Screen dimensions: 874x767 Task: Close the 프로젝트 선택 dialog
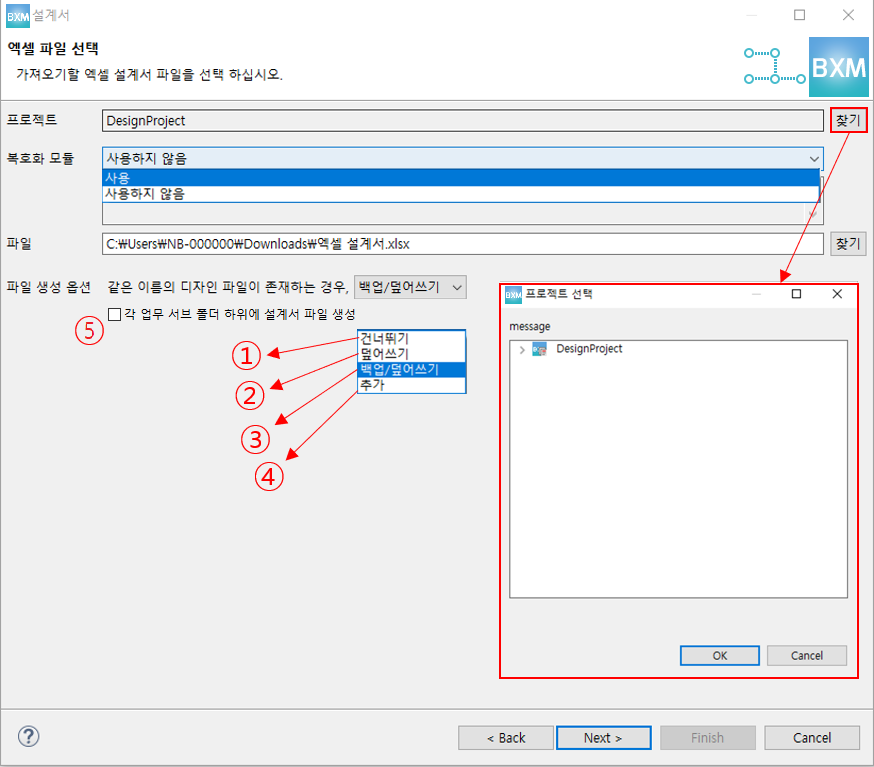tap(837, 294)
